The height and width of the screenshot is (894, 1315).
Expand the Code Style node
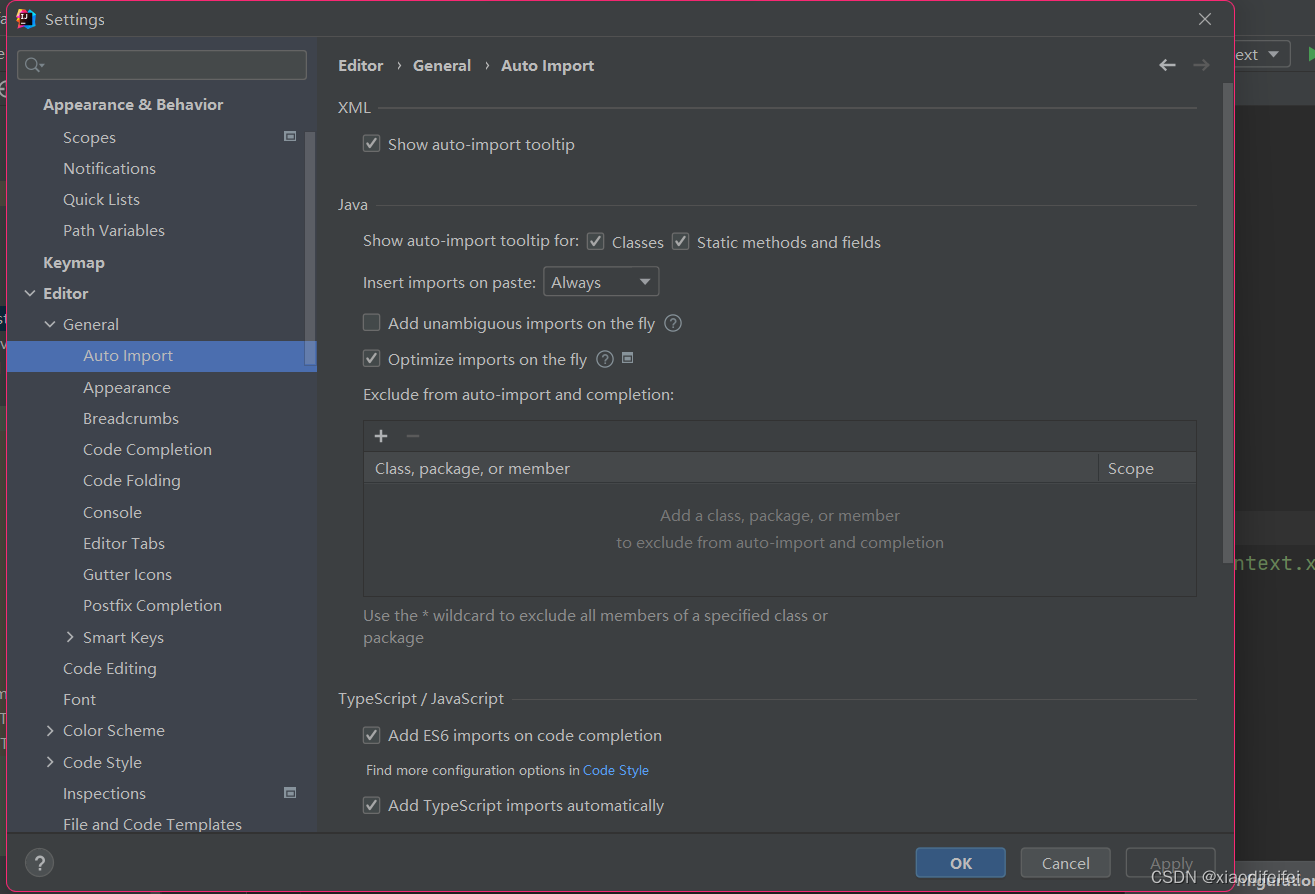tap(49, 762)
